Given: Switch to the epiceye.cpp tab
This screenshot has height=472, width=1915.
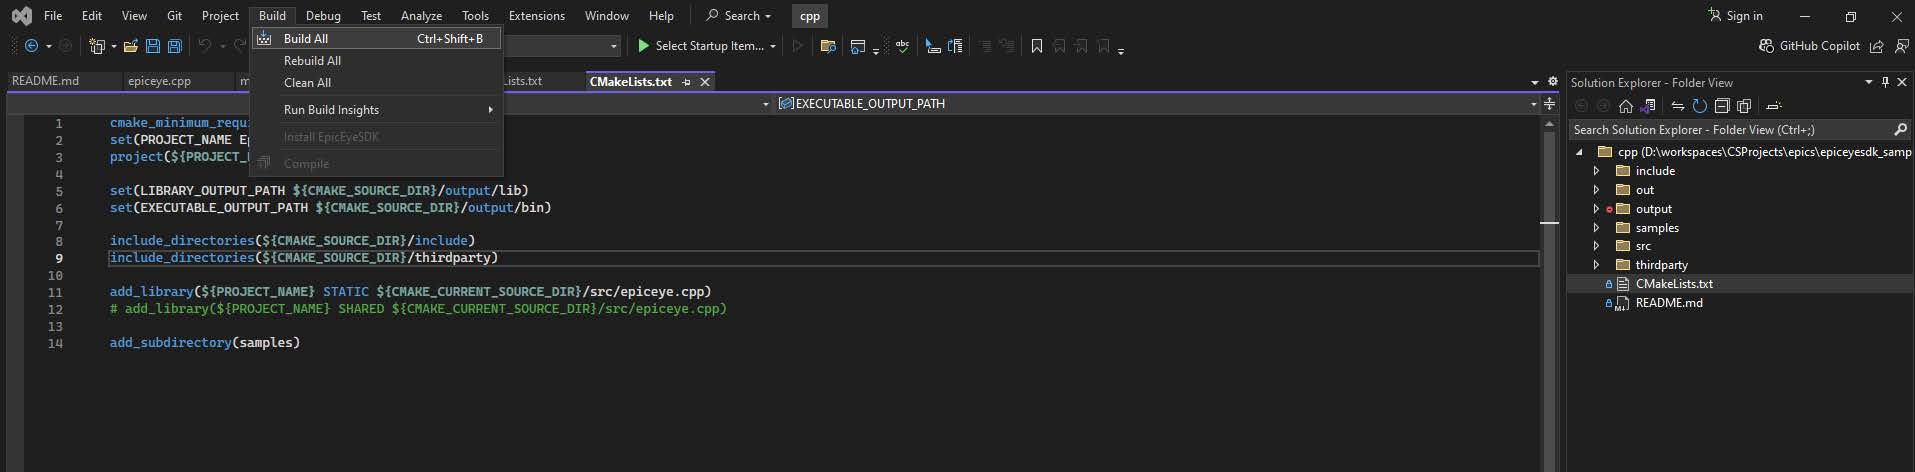Looking at the screenshot, I should (x=159, y=81).
